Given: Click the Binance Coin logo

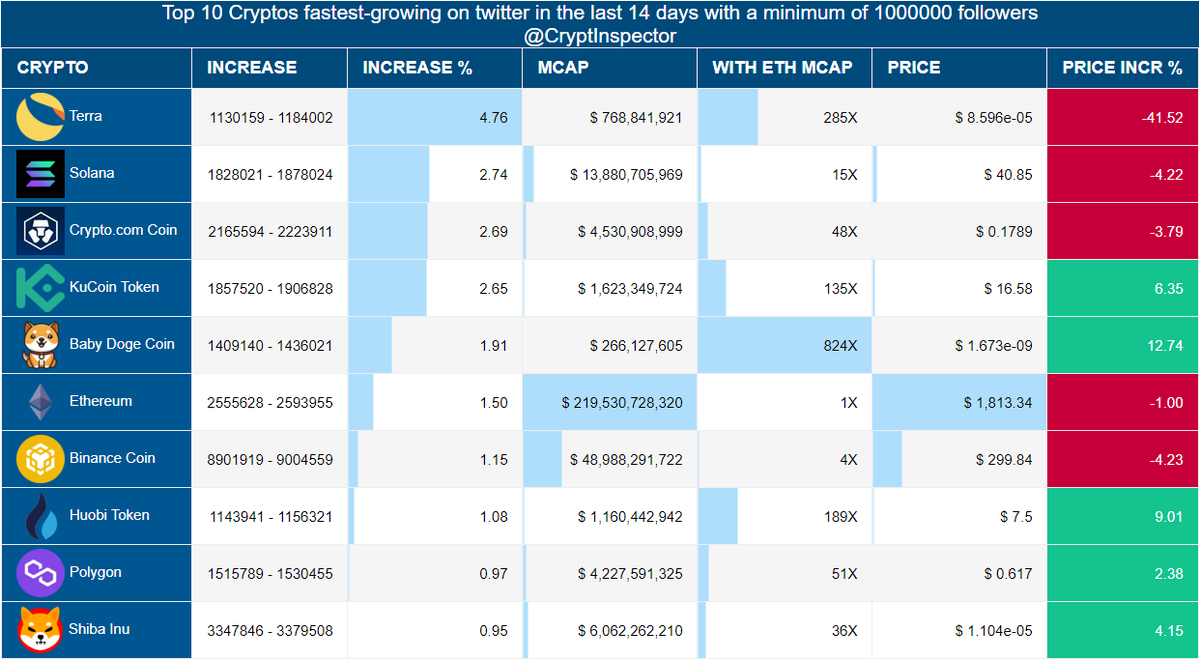Looking at the screenshot, I should pos(41,459).
